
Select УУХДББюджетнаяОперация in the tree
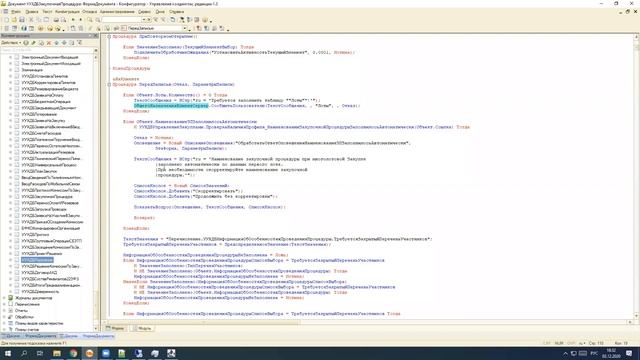pos(46,102)
